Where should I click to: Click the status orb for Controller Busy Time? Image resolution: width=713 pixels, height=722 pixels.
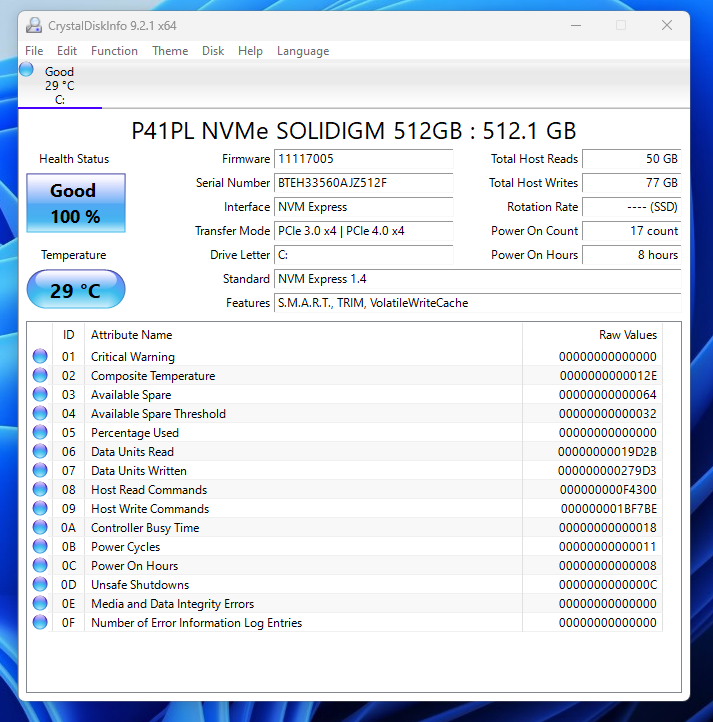tap(40, 527)
